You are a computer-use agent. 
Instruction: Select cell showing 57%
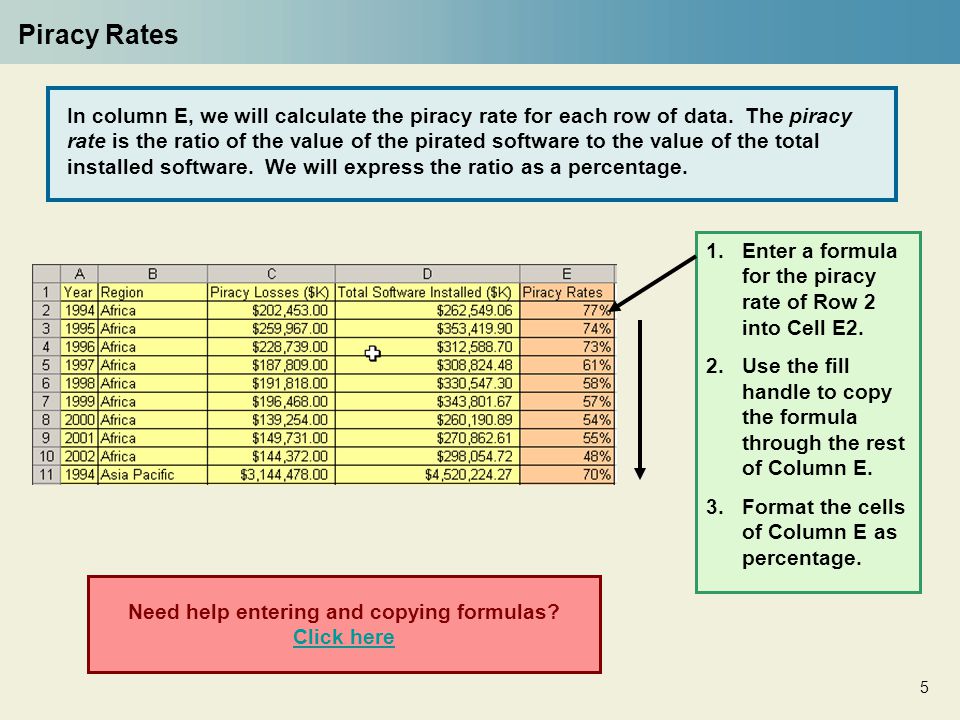(x=567, y=402)
